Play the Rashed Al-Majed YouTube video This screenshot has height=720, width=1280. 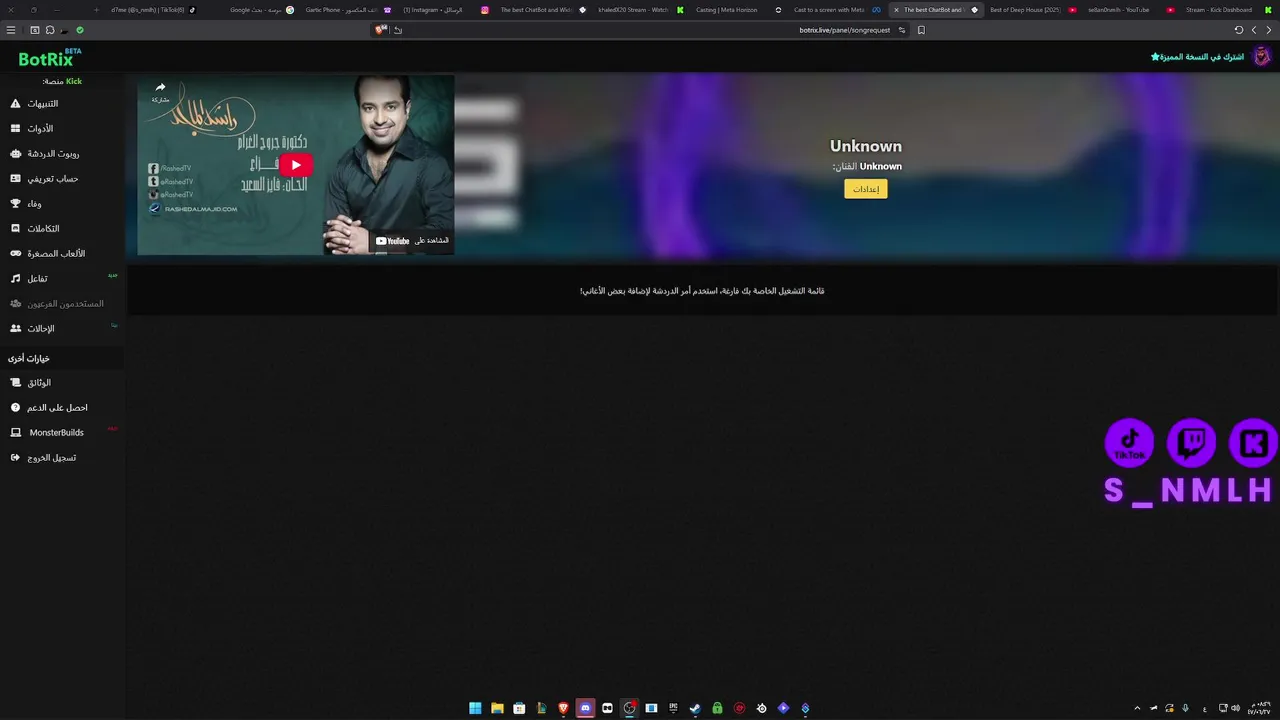tap(295, 165)
